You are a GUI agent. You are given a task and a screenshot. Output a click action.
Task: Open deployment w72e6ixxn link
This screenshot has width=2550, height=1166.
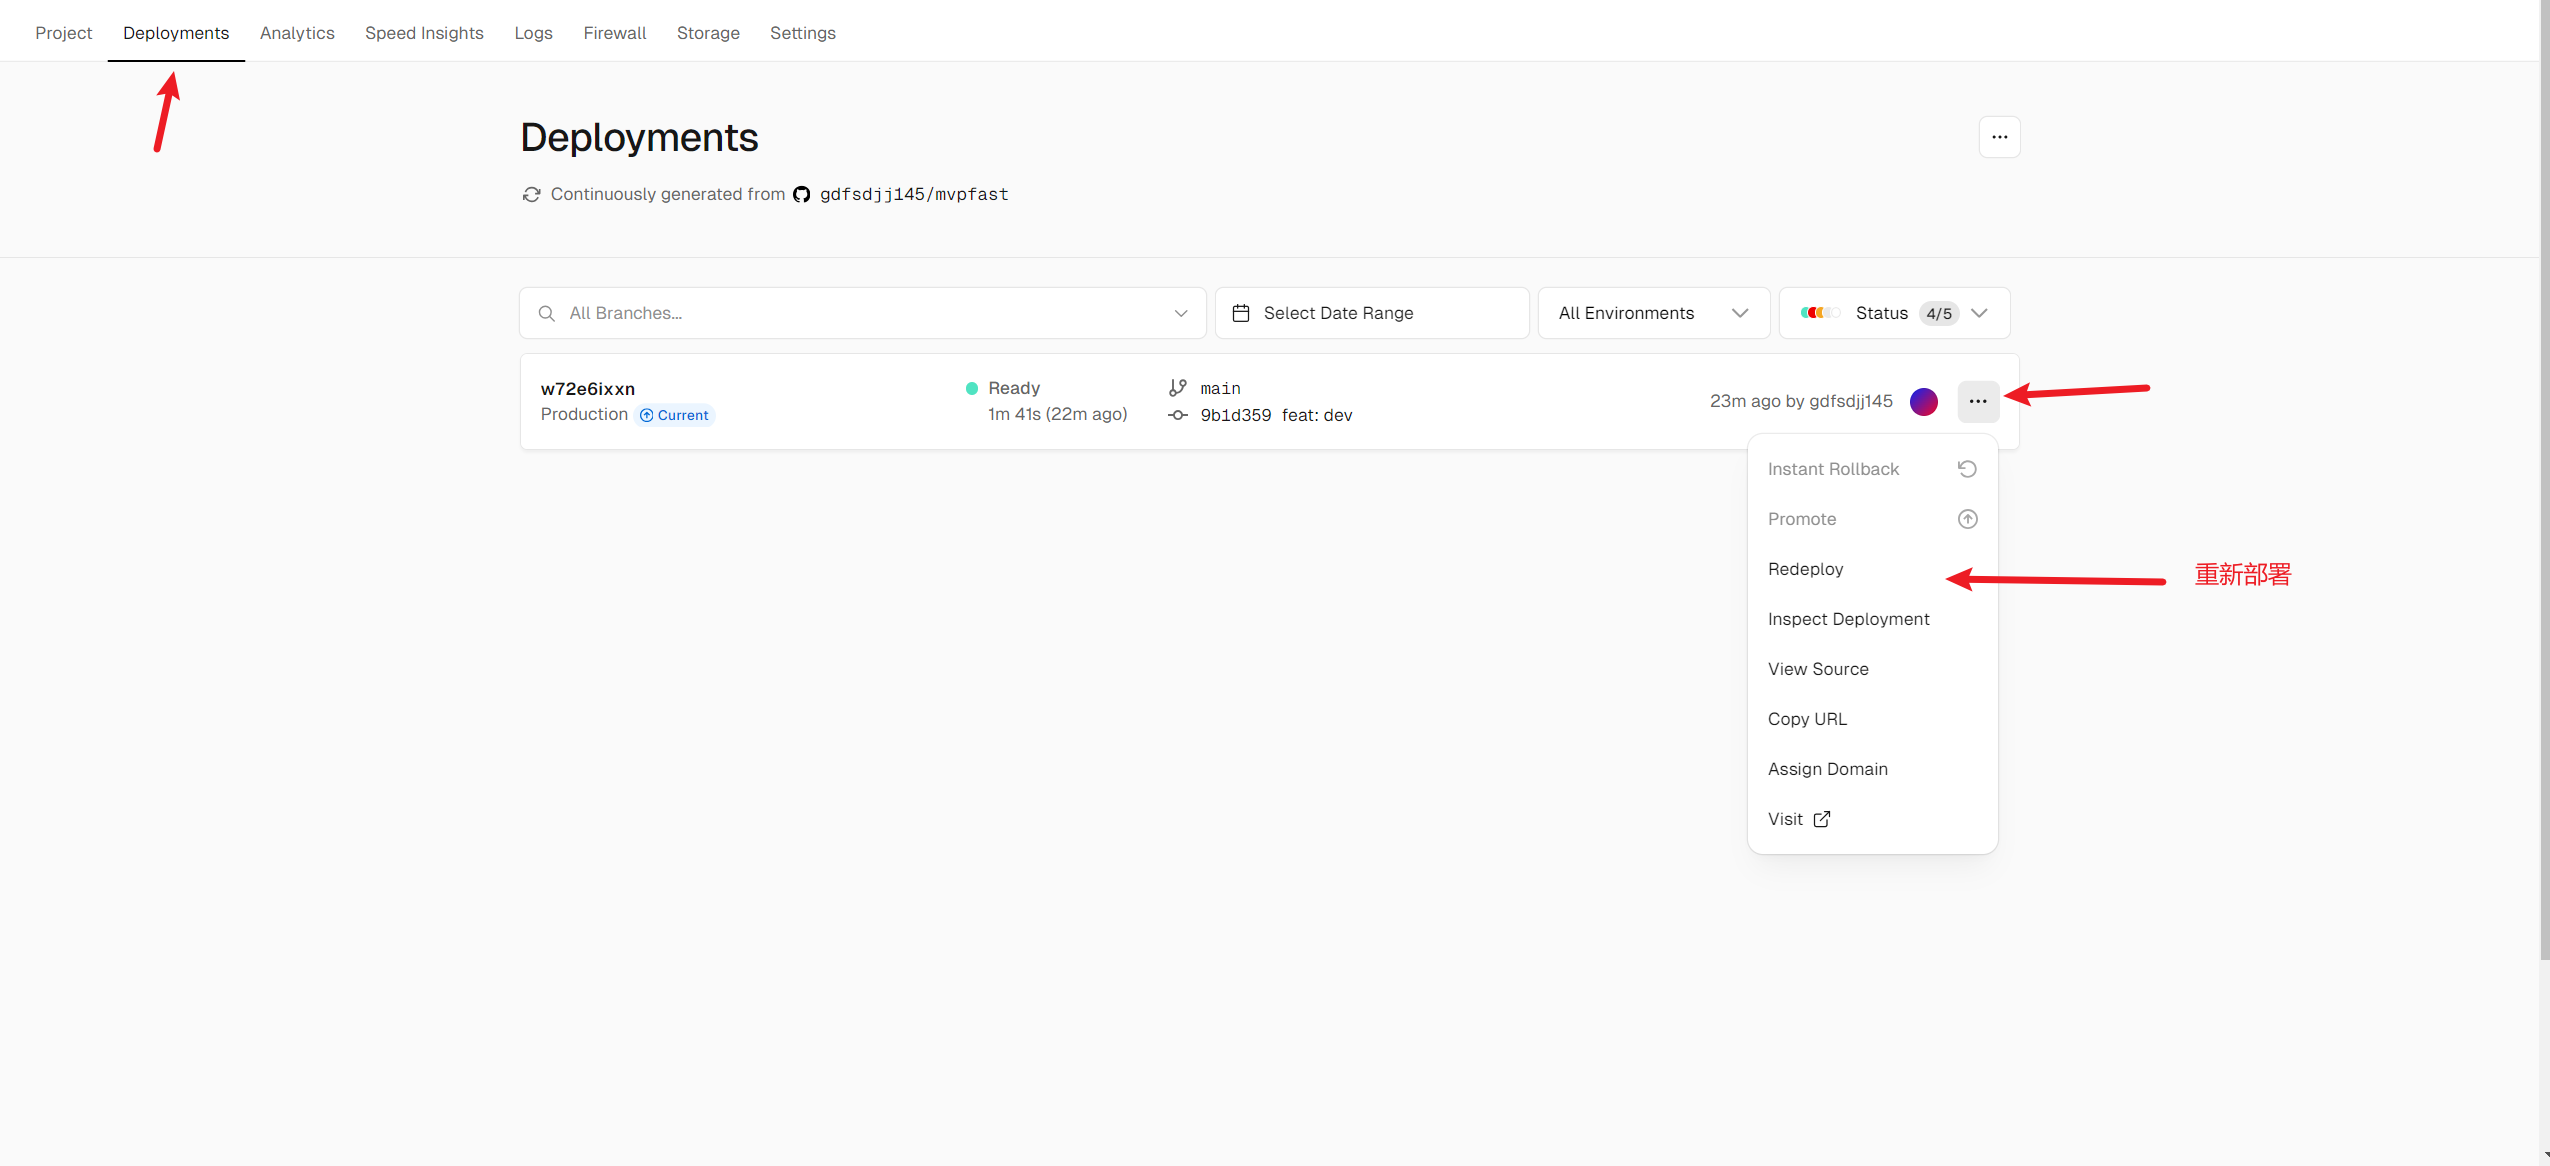tap(588, 389)
